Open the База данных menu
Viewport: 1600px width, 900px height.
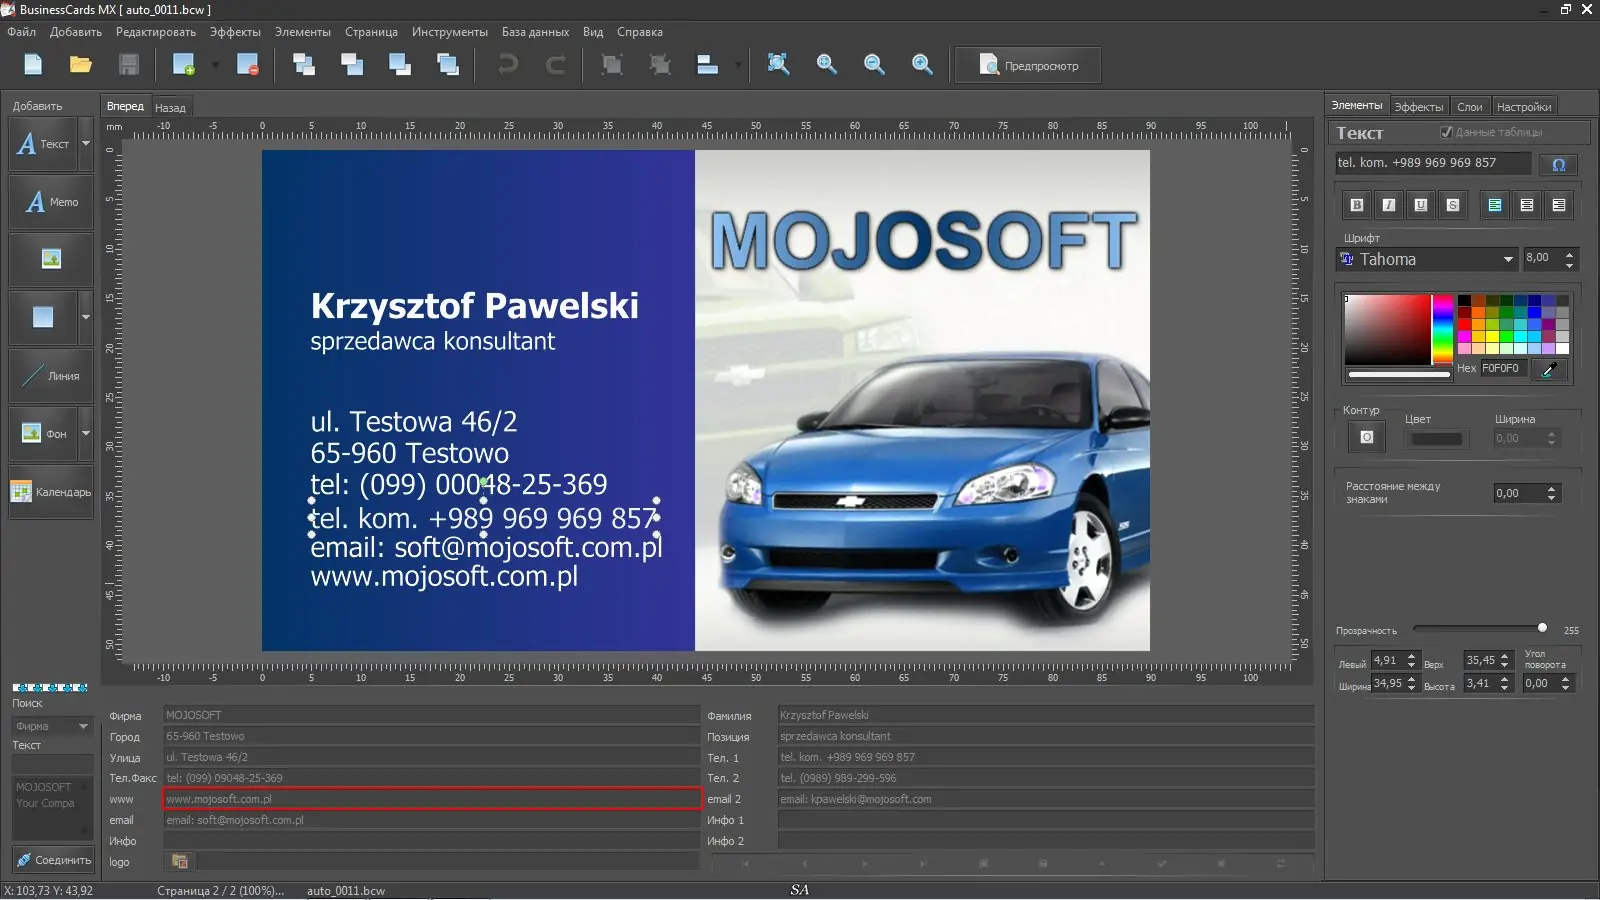pos(535,32)
